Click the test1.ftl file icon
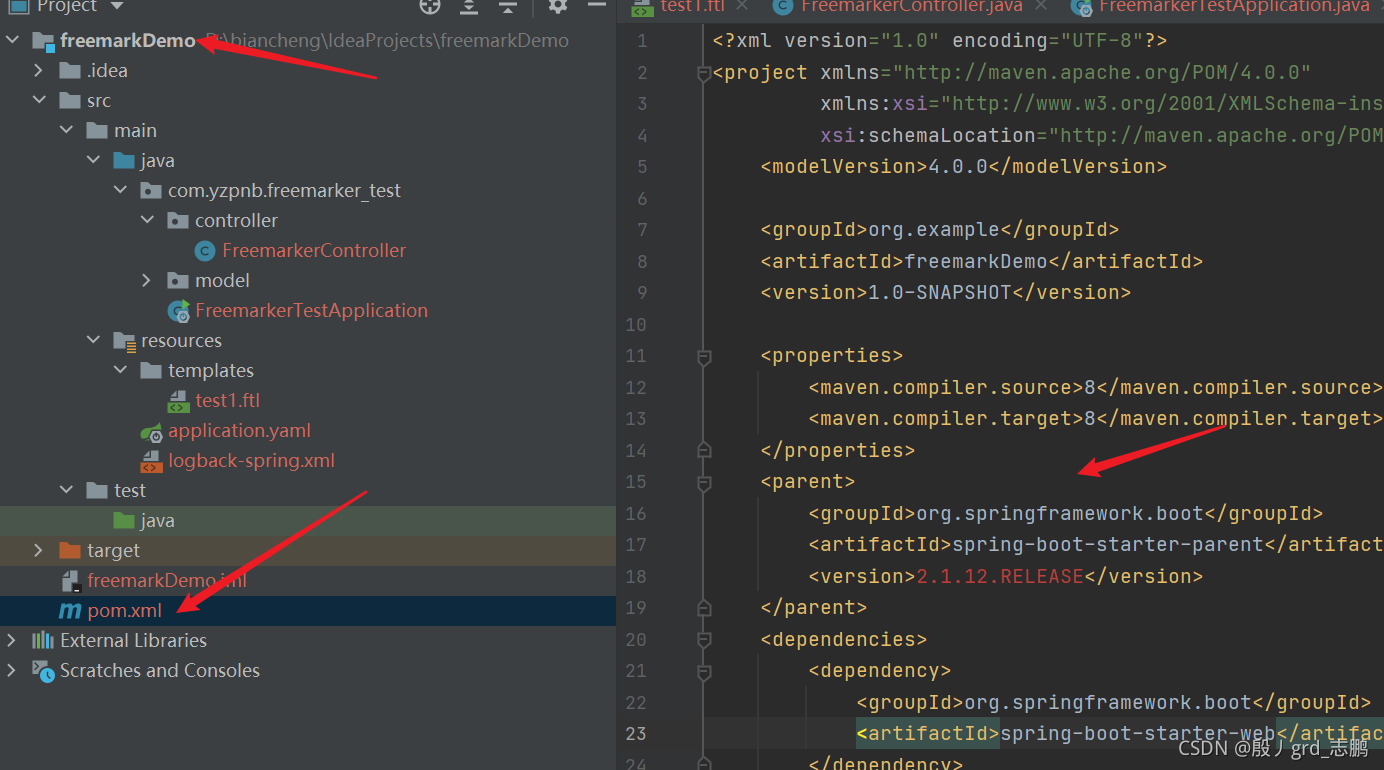1384x770 pixels. click(x=178, y=401)
